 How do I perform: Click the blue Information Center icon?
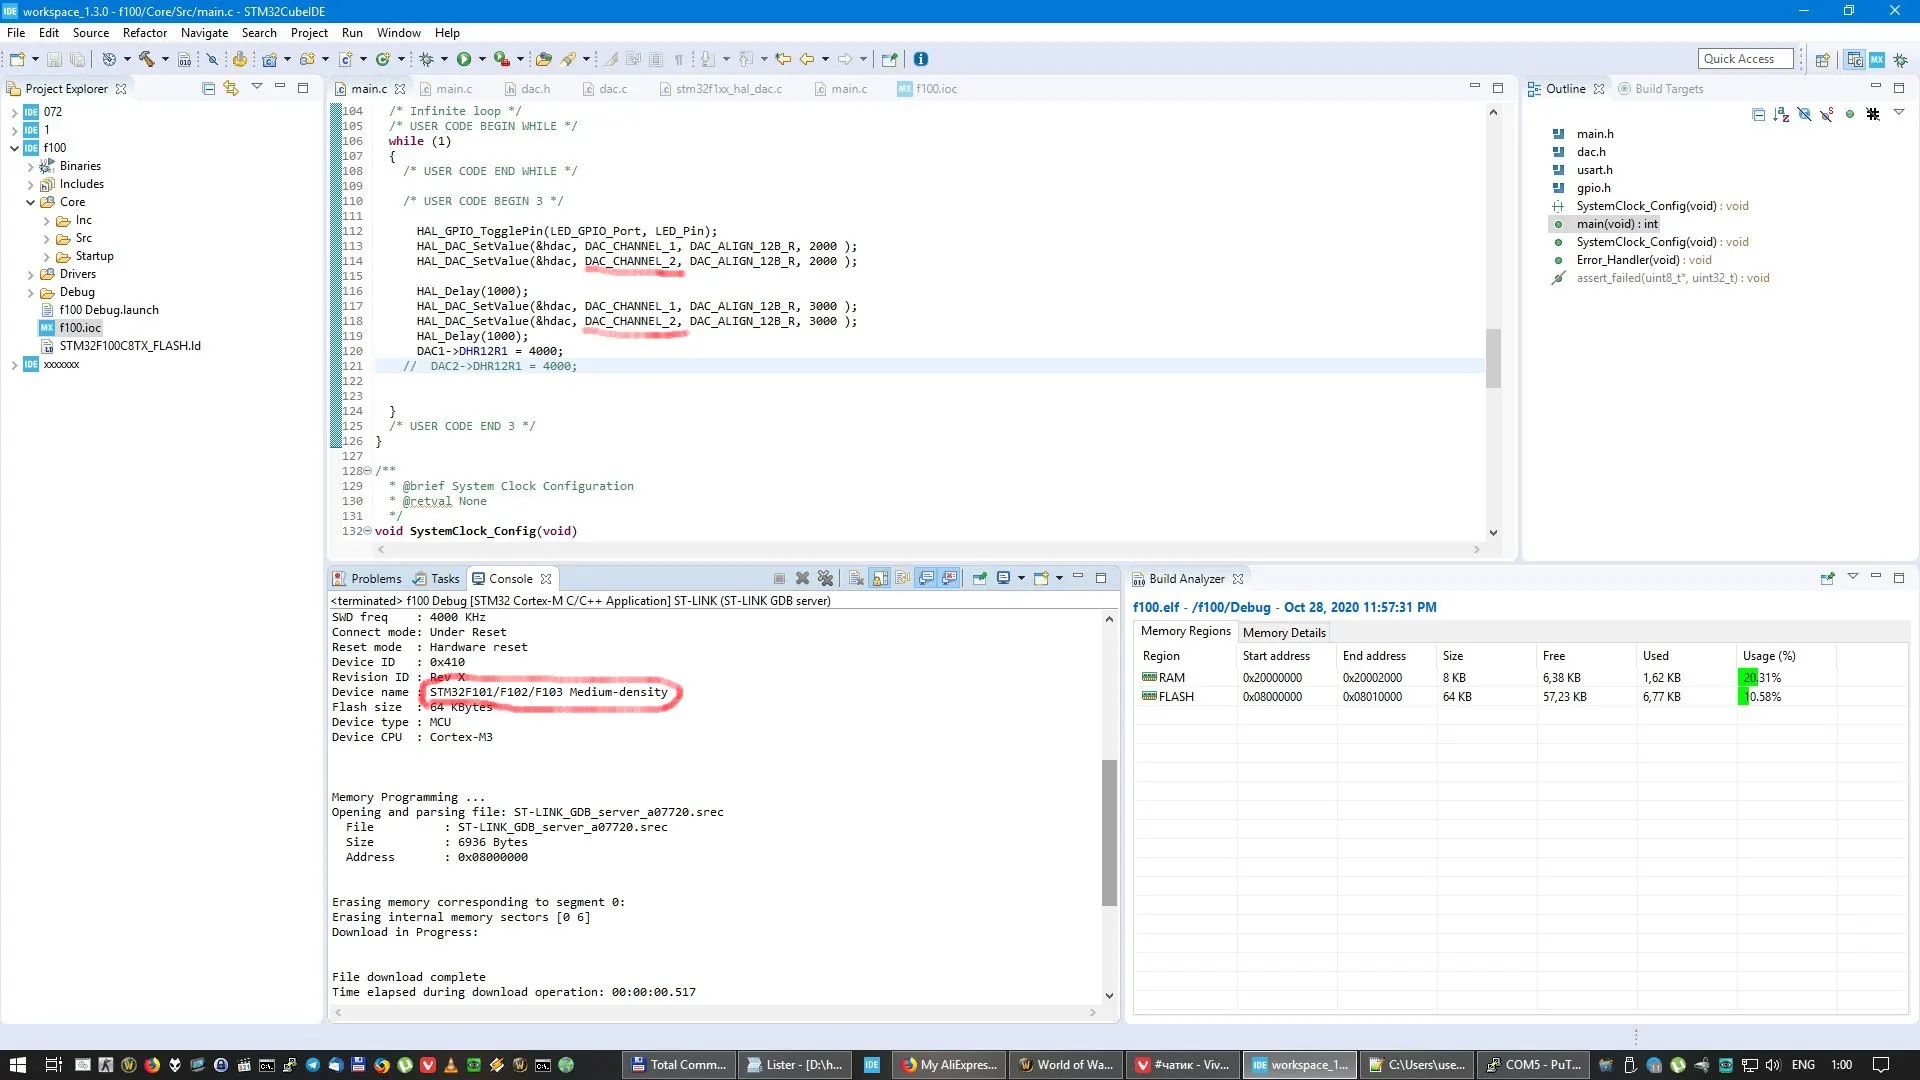tap(921, 59)
